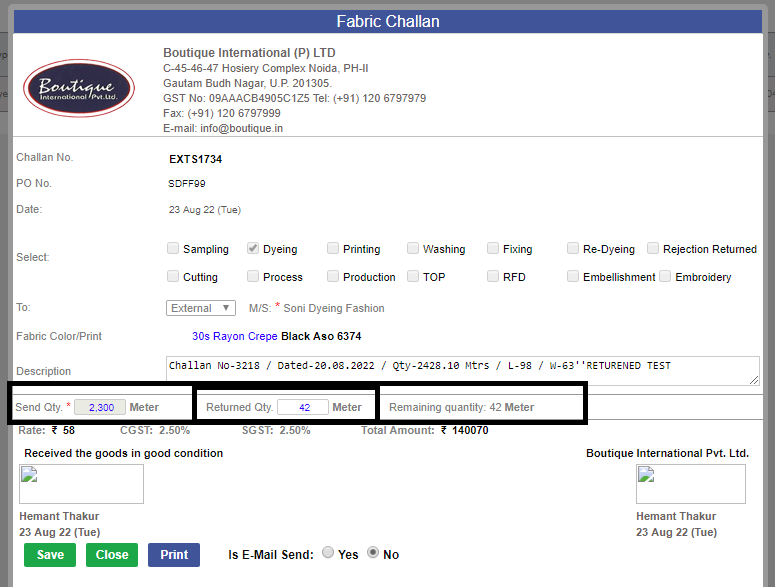The height and width of the screenshot is (587, 775).
Task: Open the 30s Rayon Crepe fabric link
Action: [235, 336]
